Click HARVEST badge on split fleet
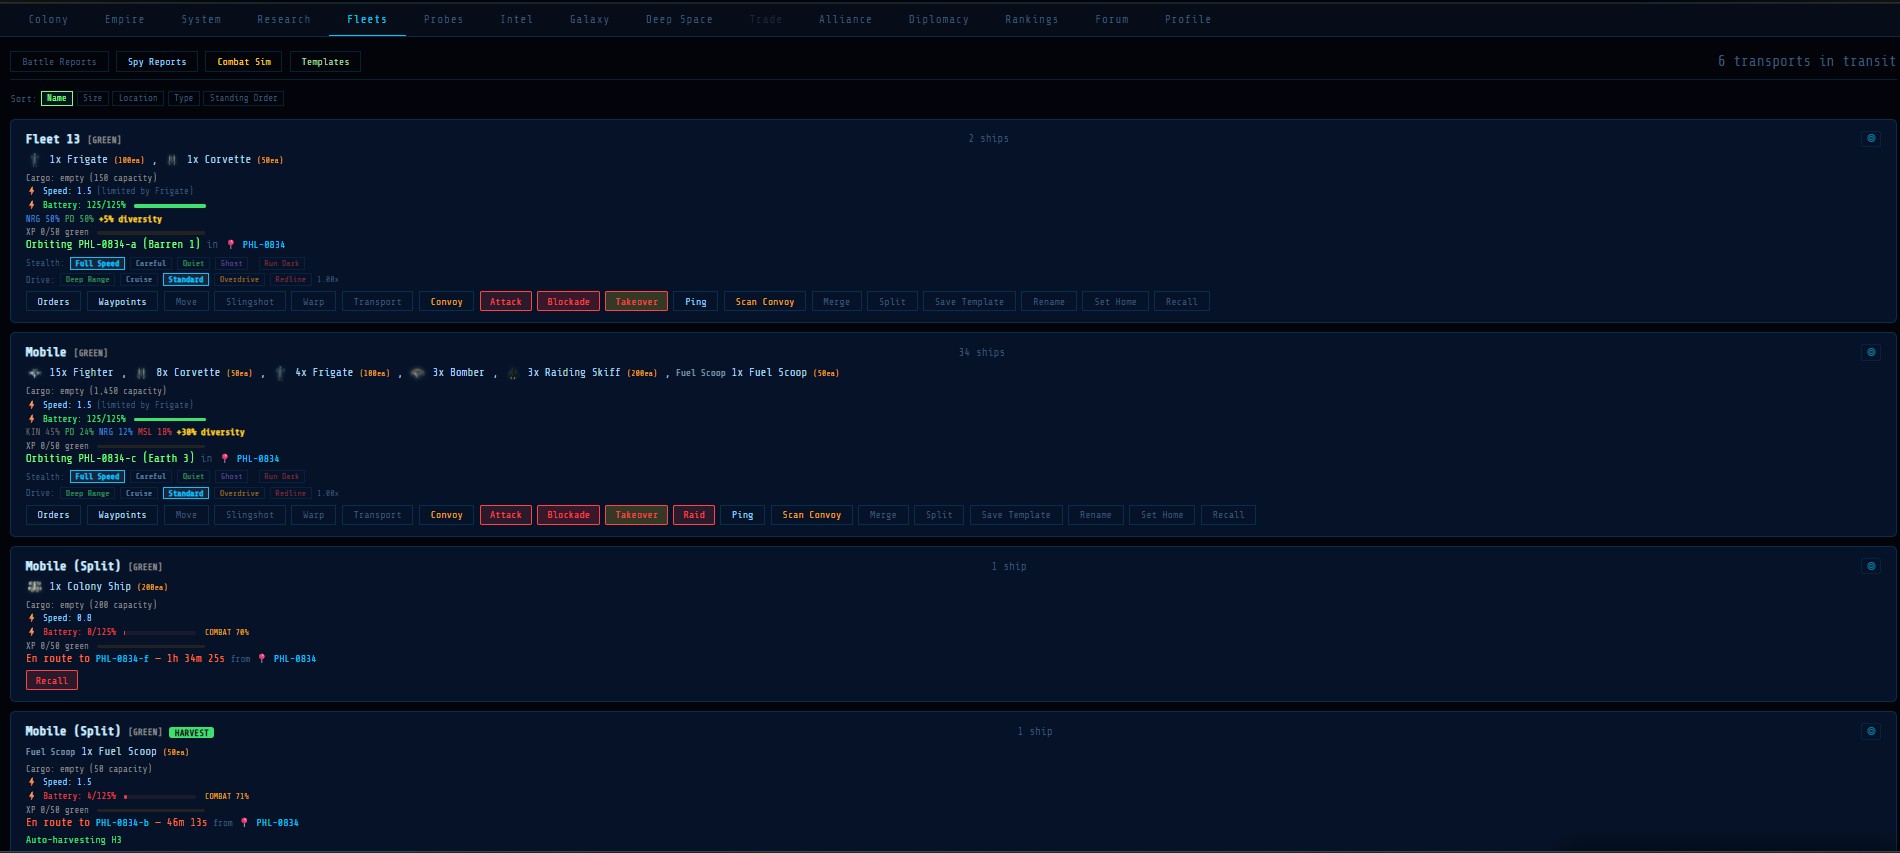This screenshot has height=853, width=1900. [x=191, y=733]
